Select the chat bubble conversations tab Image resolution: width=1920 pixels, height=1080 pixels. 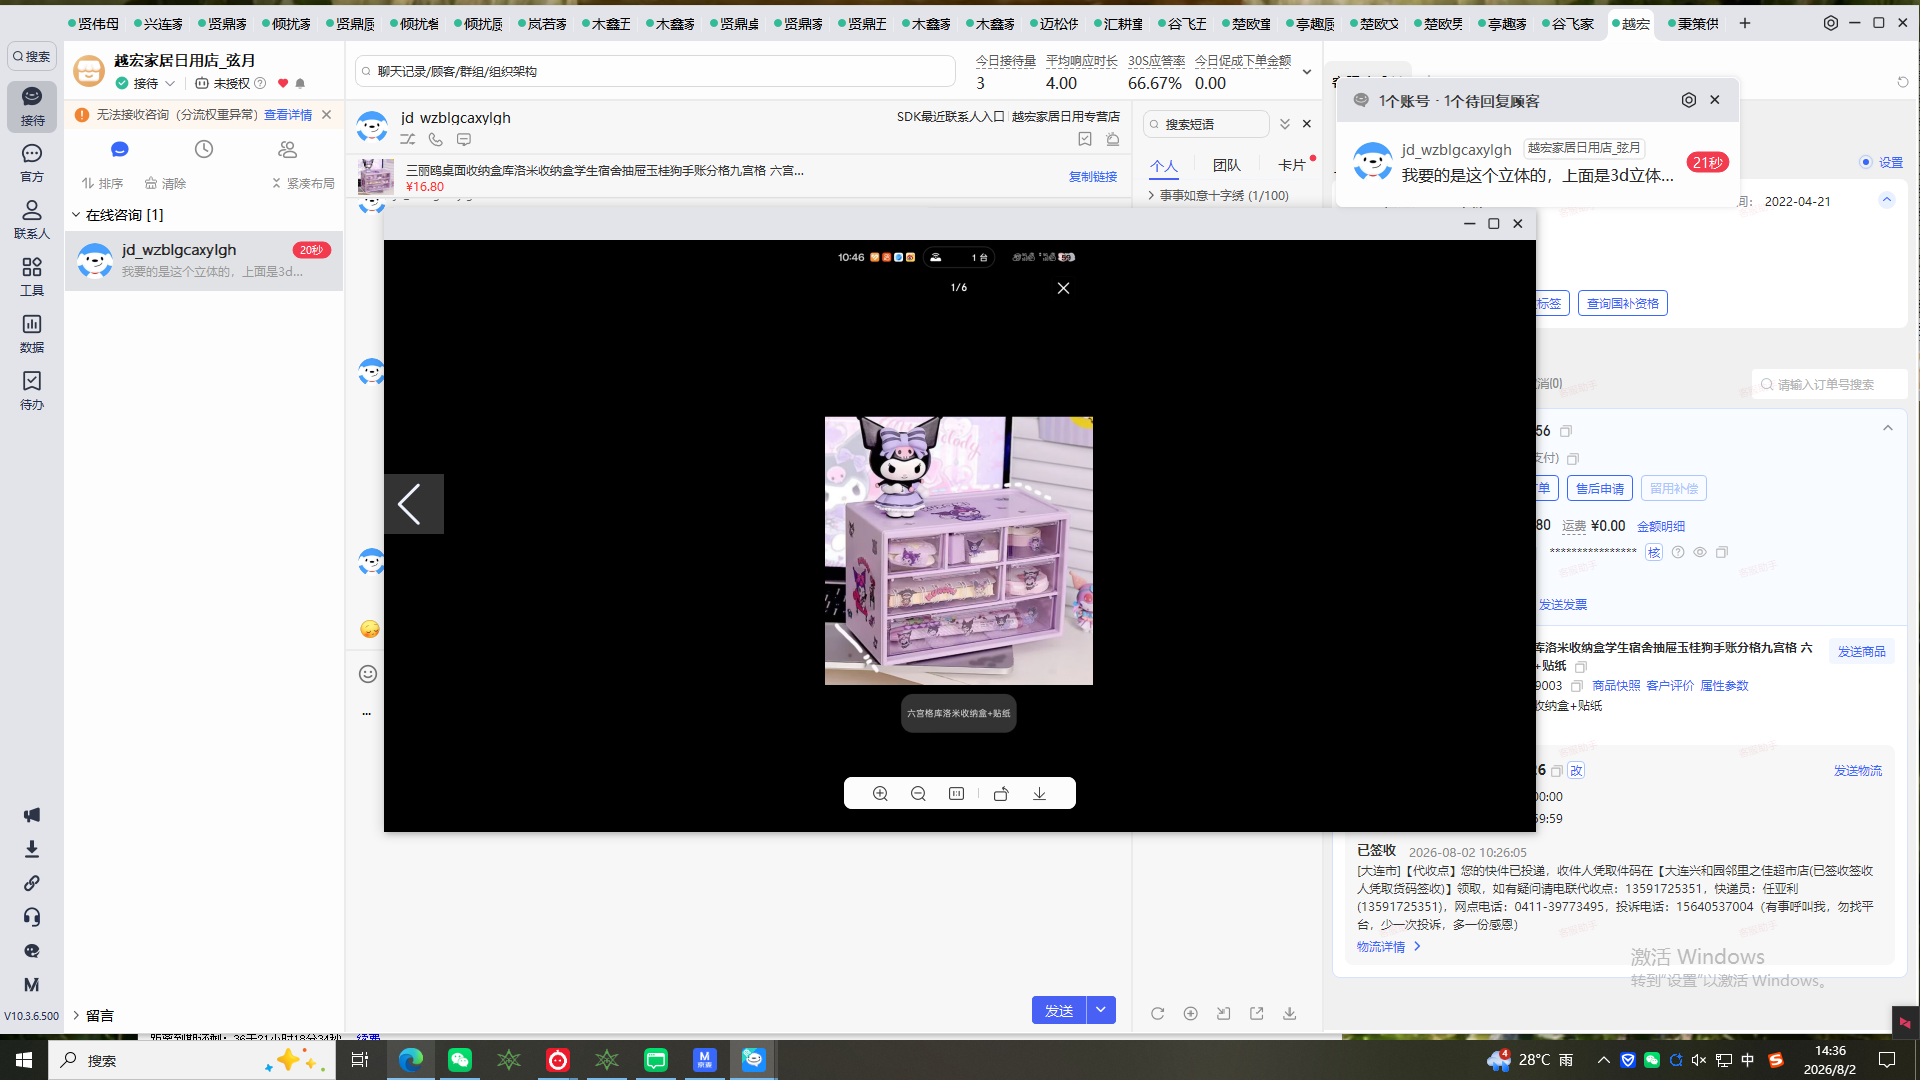(x=120, y=149)
